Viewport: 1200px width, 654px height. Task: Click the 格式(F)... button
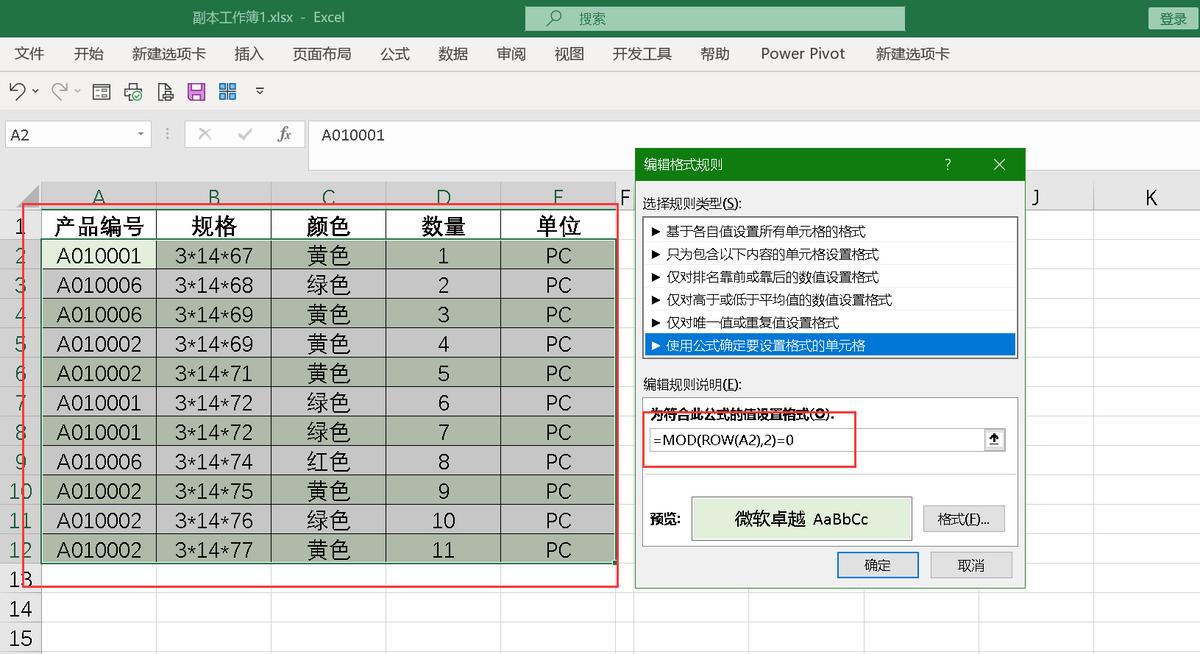click(964, 520)
